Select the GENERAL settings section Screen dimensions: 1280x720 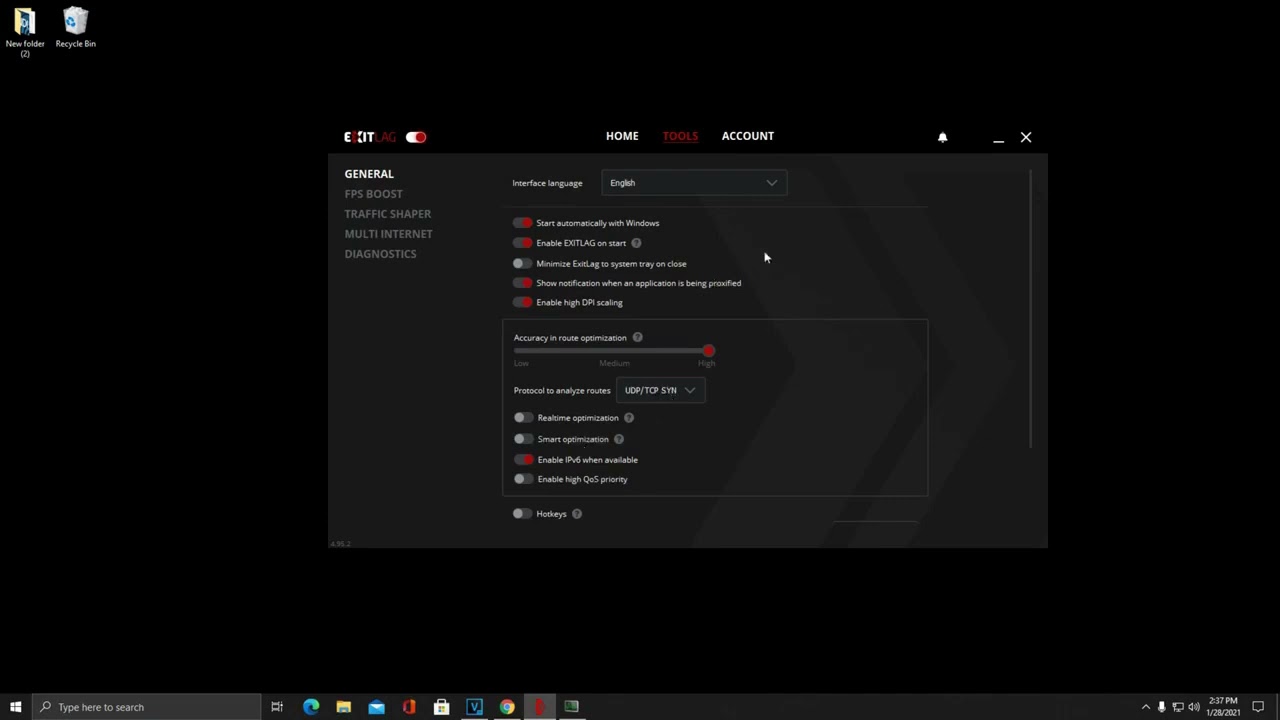(x=369, y=174)
